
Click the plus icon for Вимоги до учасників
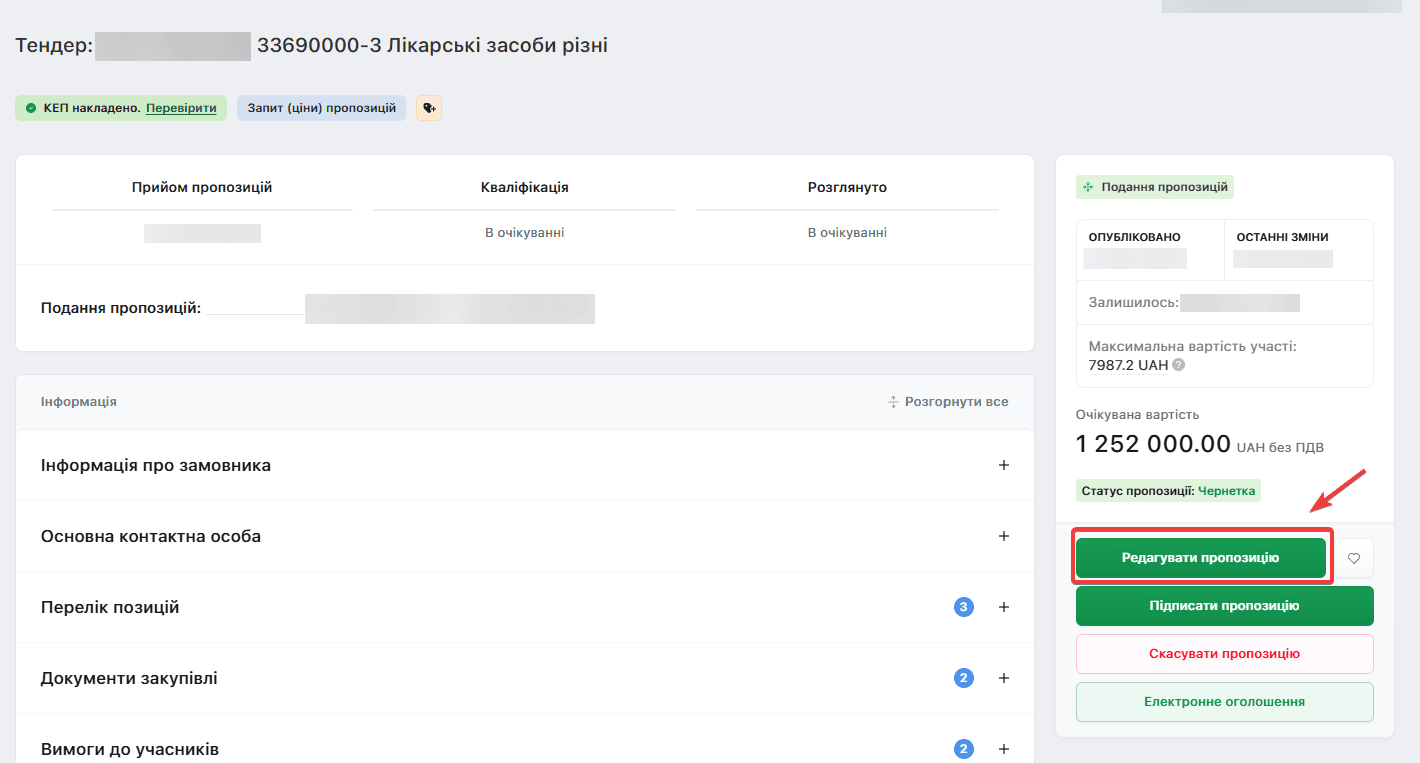[1004, 749]
